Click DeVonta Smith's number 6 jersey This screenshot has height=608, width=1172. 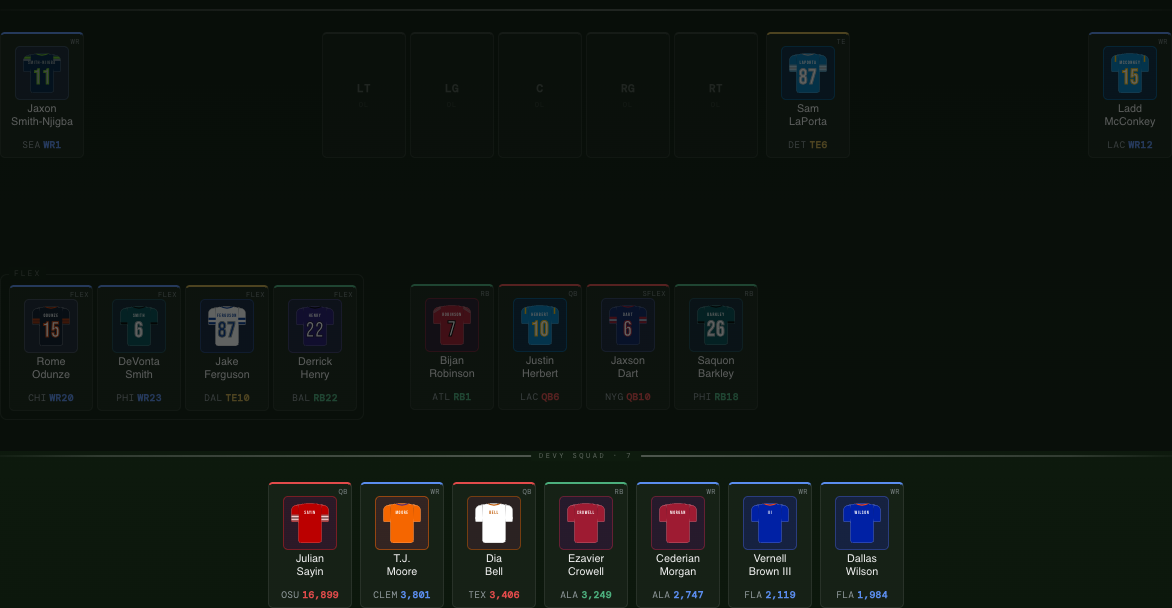(139, 326)
